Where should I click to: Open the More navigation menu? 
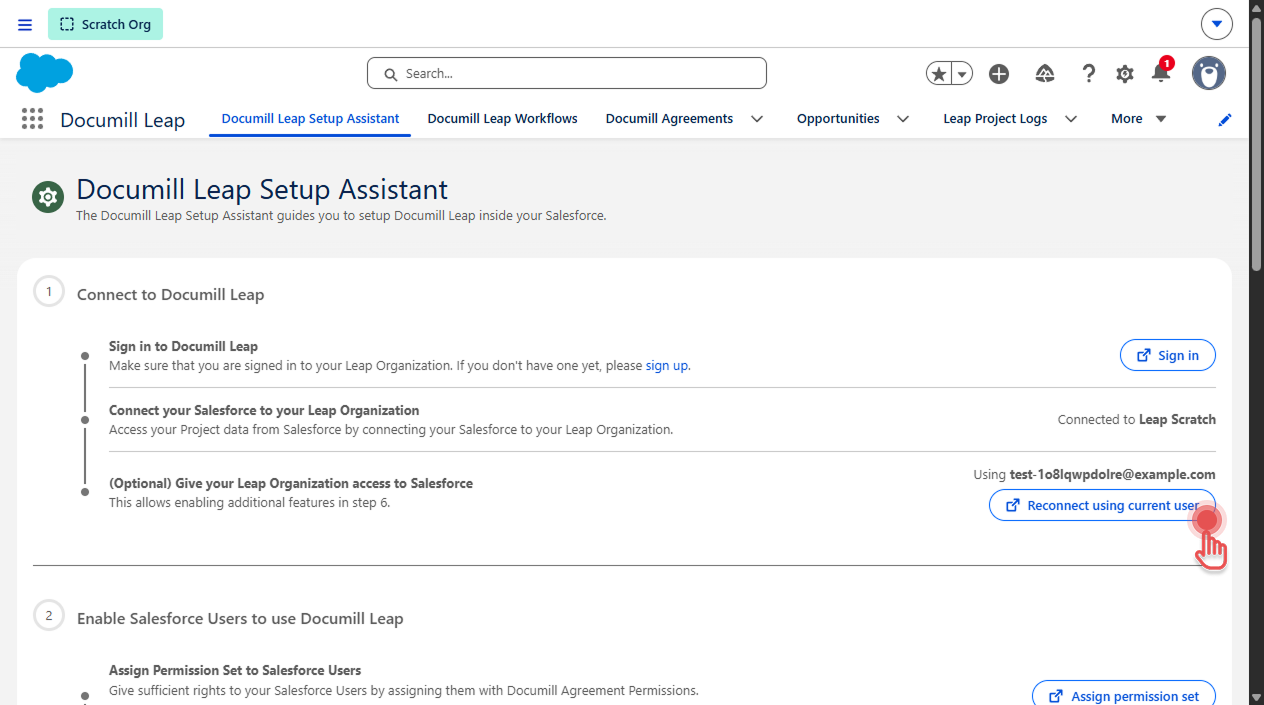tap(1139, 118)
